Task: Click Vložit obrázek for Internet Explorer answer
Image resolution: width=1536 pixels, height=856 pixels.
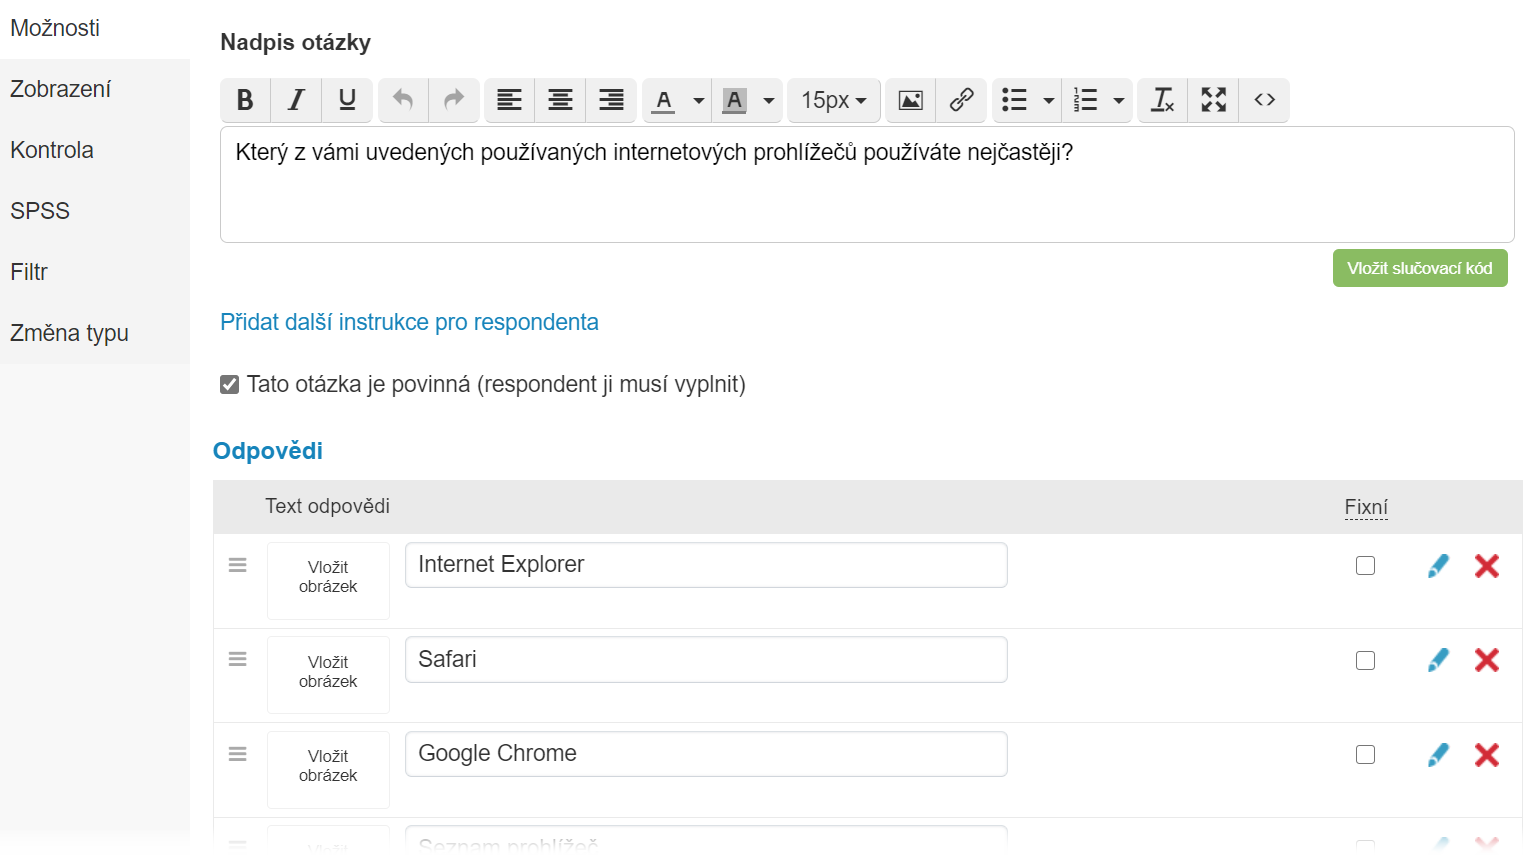Action: pyautogui.click(x=328, y=580)
